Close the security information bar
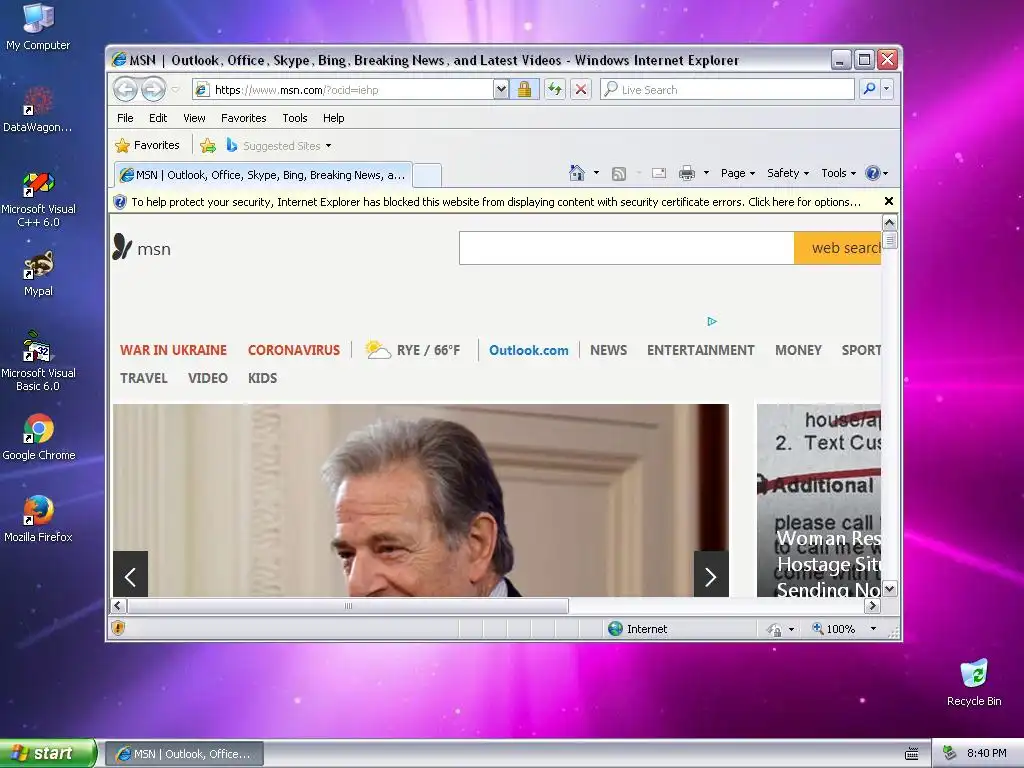The height and width of the screenshot is (768, 1024). (889, 201)
